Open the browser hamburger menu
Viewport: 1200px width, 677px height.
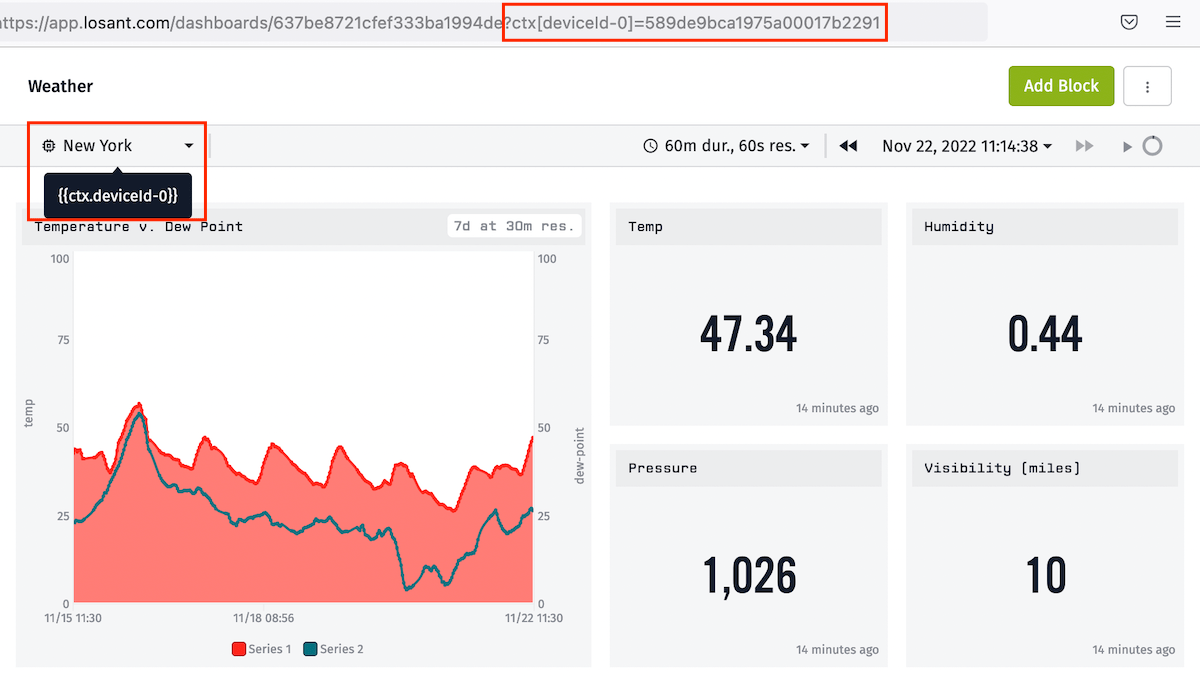[1173, 22]
